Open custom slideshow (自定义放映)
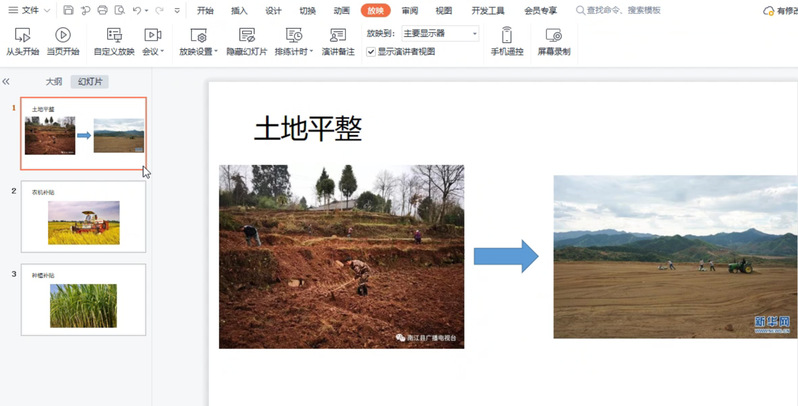798x406 pixels. (113, 40)
